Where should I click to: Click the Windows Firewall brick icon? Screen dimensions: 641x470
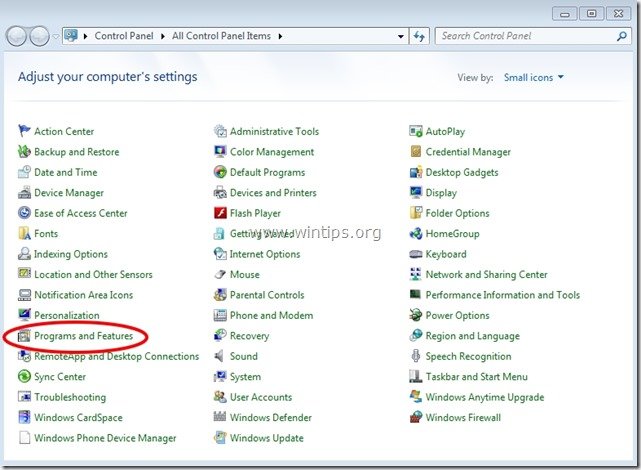416,417
